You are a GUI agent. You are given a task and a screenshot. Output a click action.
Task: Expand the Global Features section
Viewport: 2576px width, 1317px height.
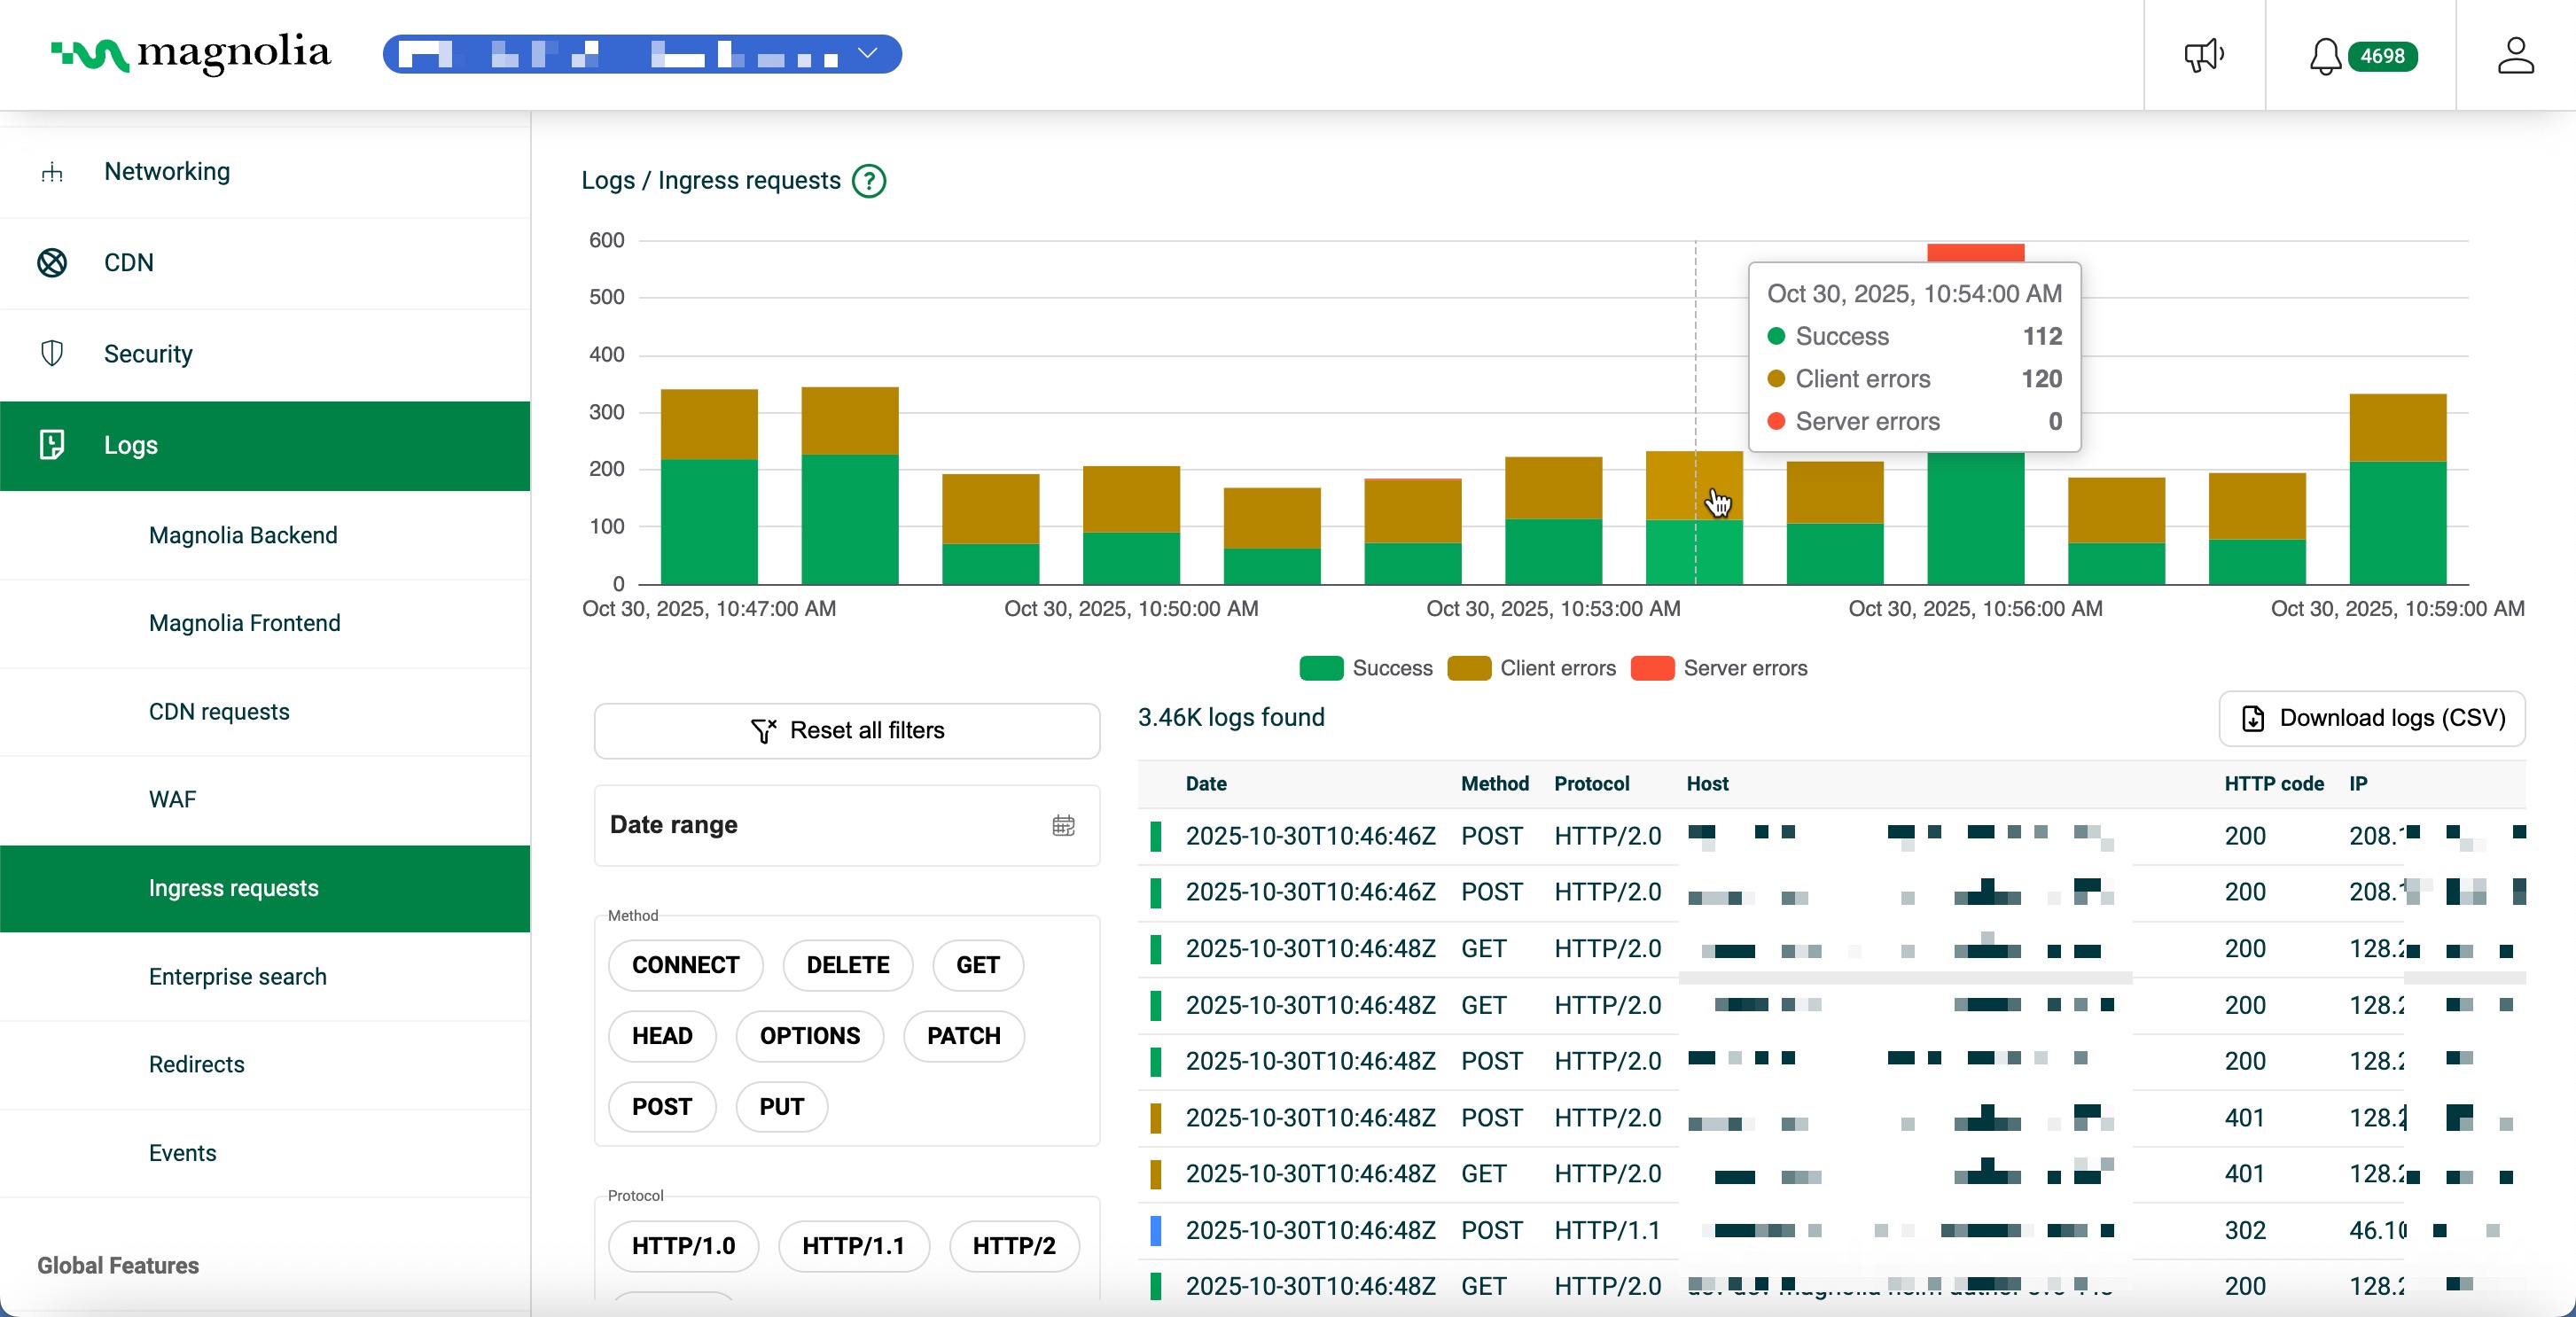pos(117,1265)
